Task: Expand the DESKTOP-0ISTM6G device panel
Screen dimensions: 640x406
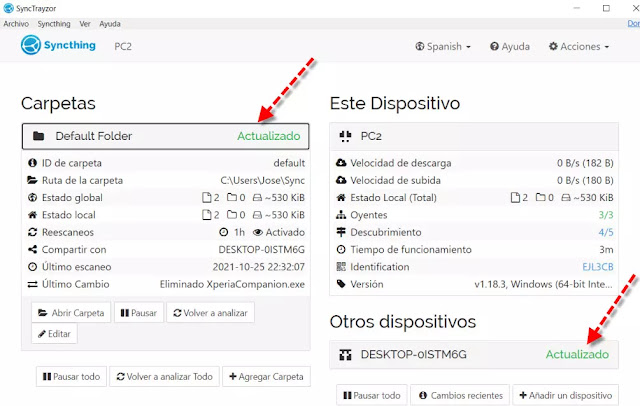Action: click(474, 355)
